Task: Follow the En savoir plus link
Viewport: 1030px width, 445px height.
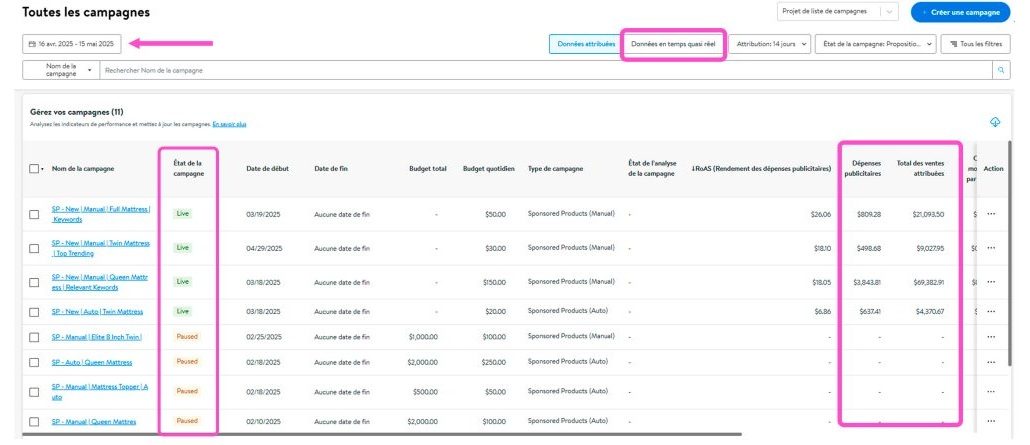Action: [229, 124]
